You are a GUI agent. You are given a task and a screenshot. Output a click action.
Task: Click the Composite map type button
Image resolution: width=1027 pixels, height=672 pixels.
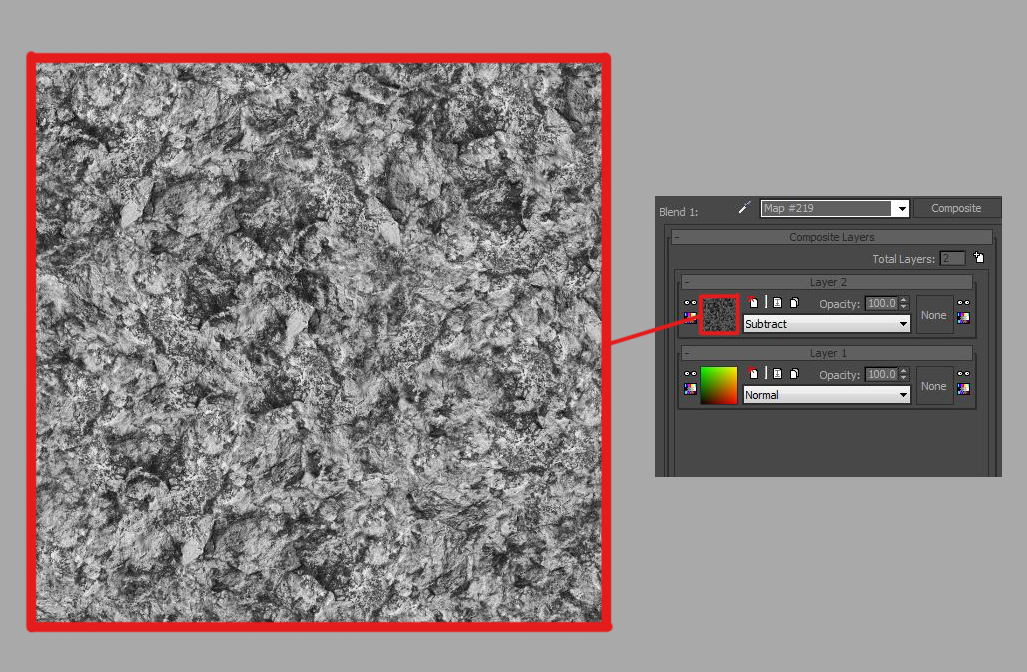point(956,208)
